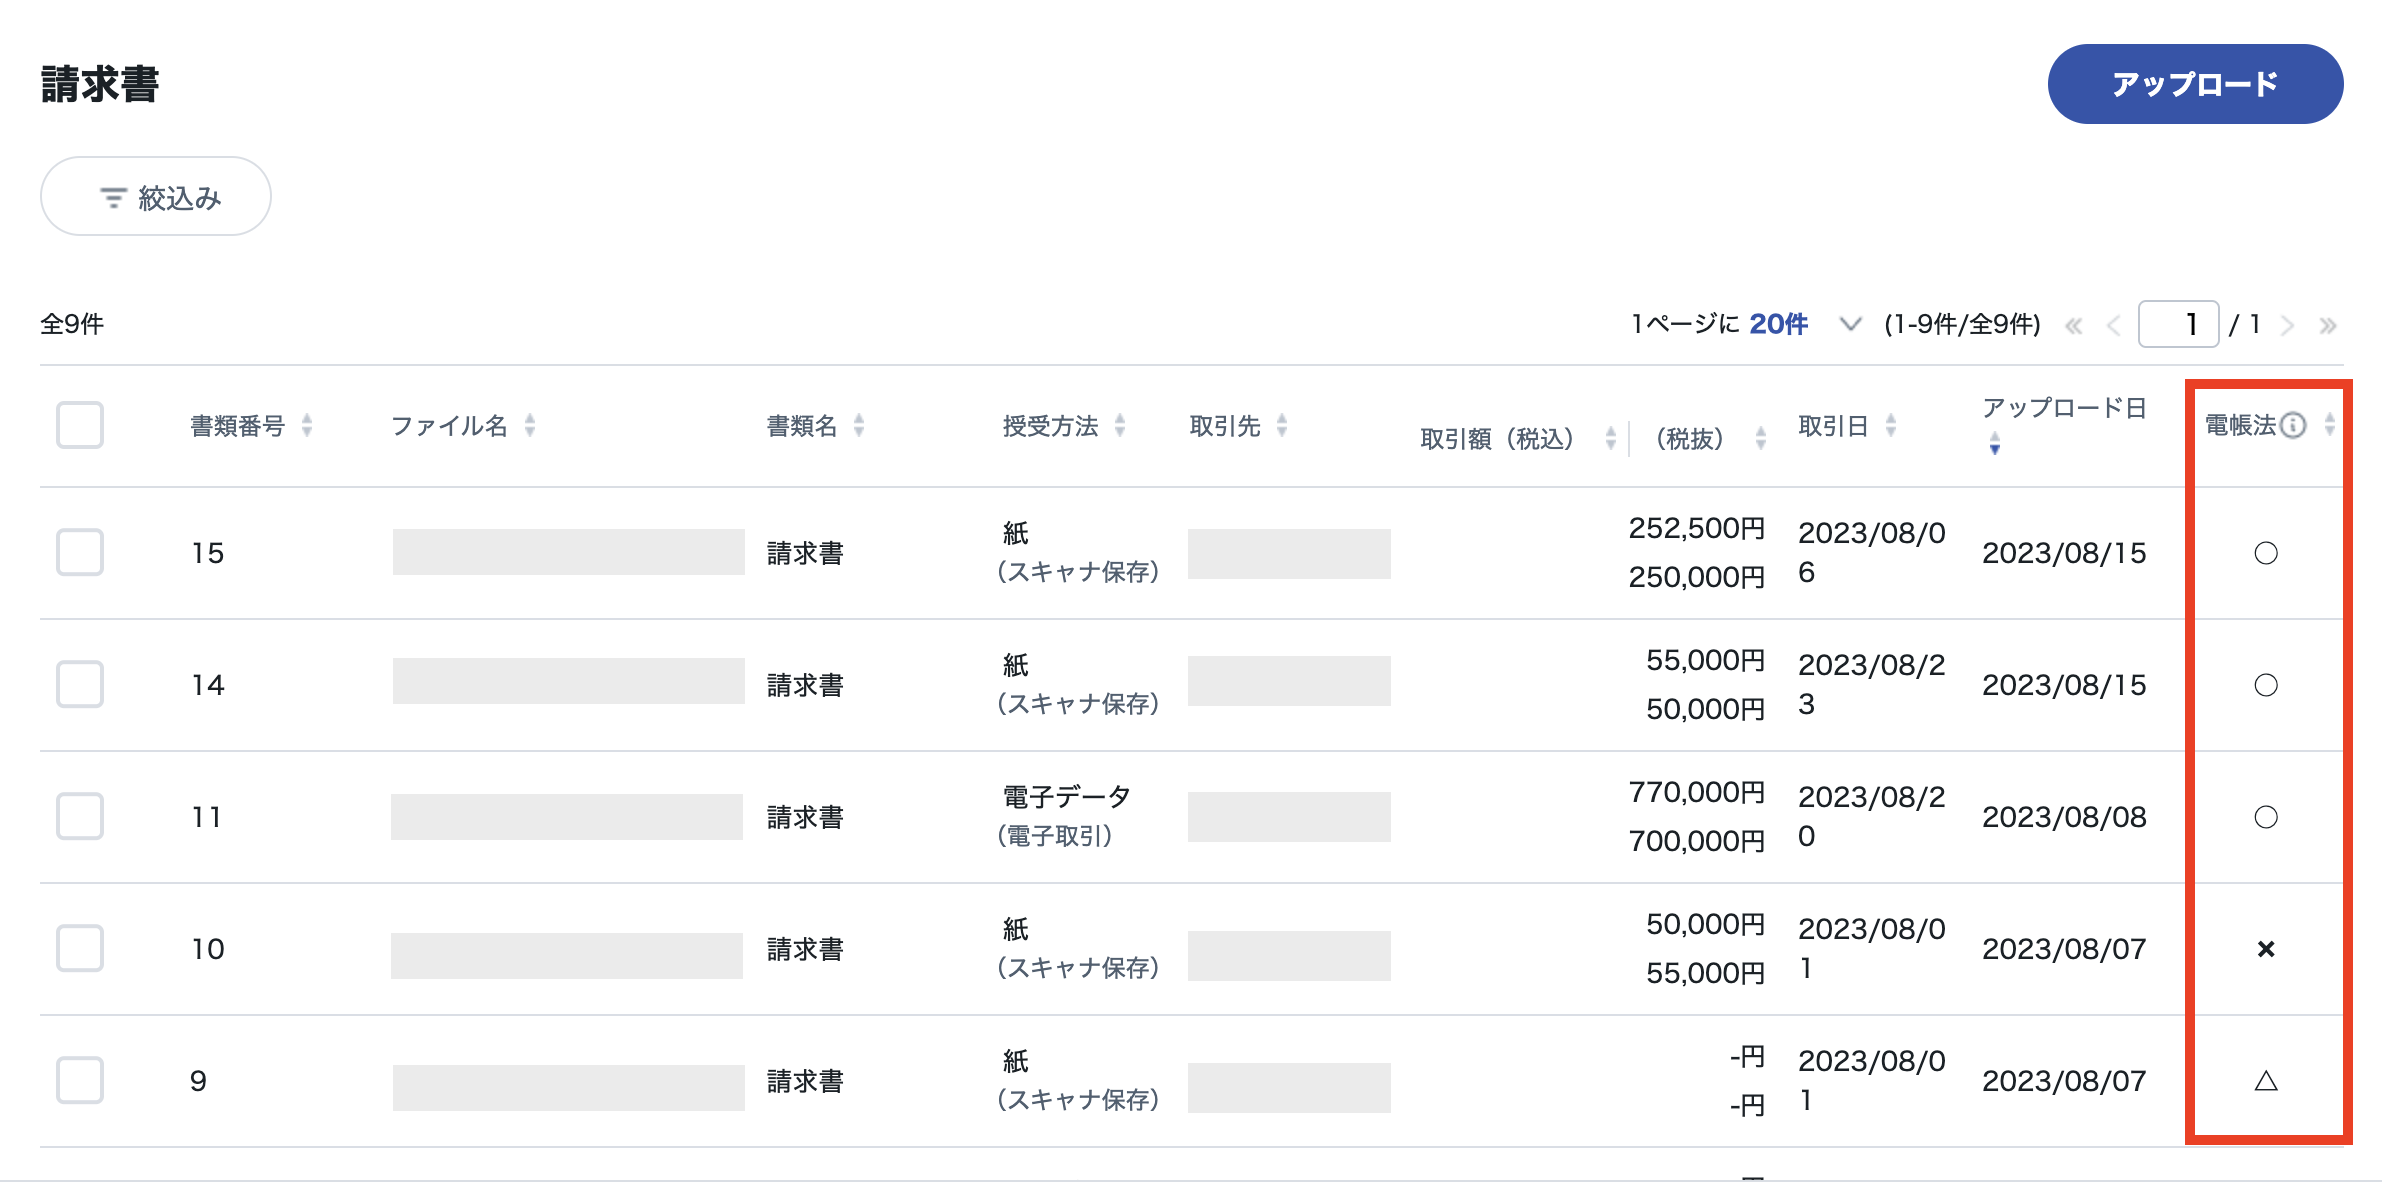Click the page number input field
The height and width of the screenshot is (1202, 2382).
click(x=2178, y=324)
